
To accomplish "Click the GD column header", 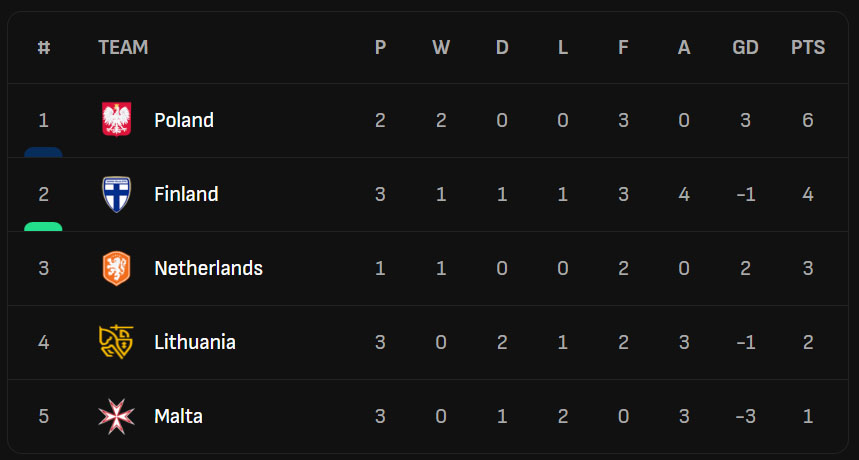I will coord(745,48).
